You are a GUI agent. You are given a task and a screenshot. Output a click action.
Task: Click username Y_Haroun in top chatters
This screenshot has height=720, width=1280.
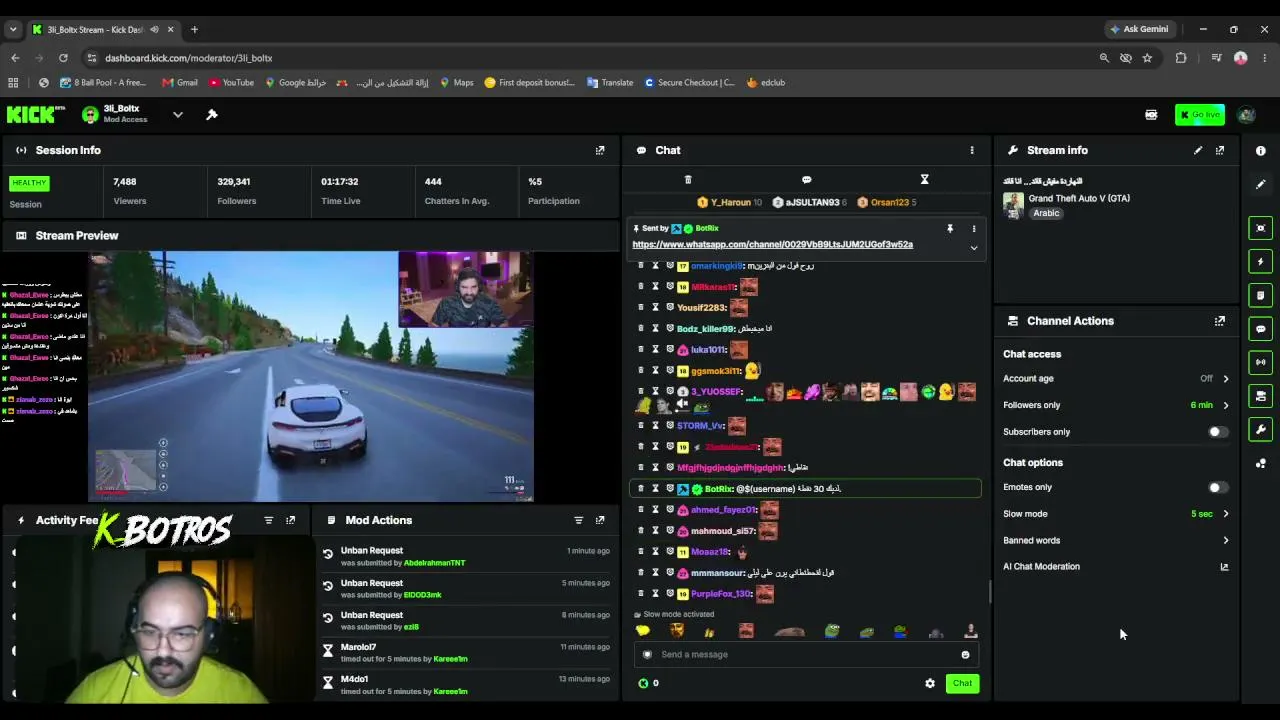point(730,203)
